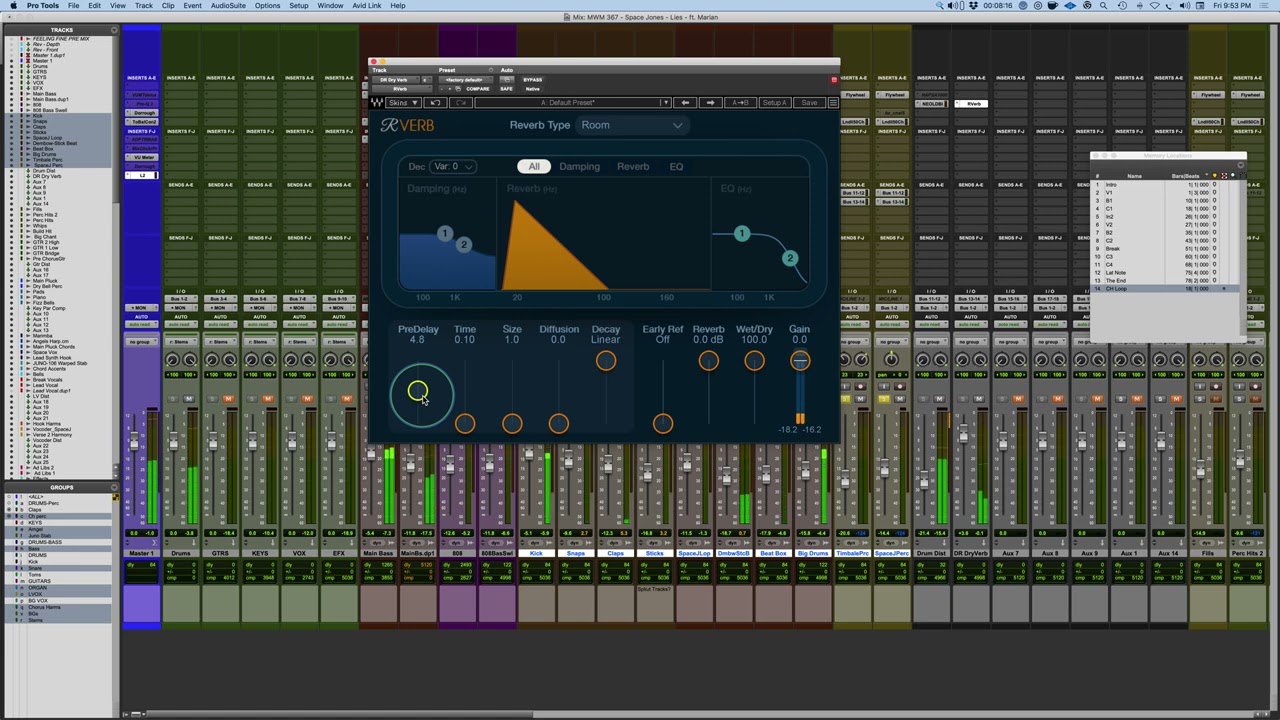Unmute the GTRS track

(228, 399)
